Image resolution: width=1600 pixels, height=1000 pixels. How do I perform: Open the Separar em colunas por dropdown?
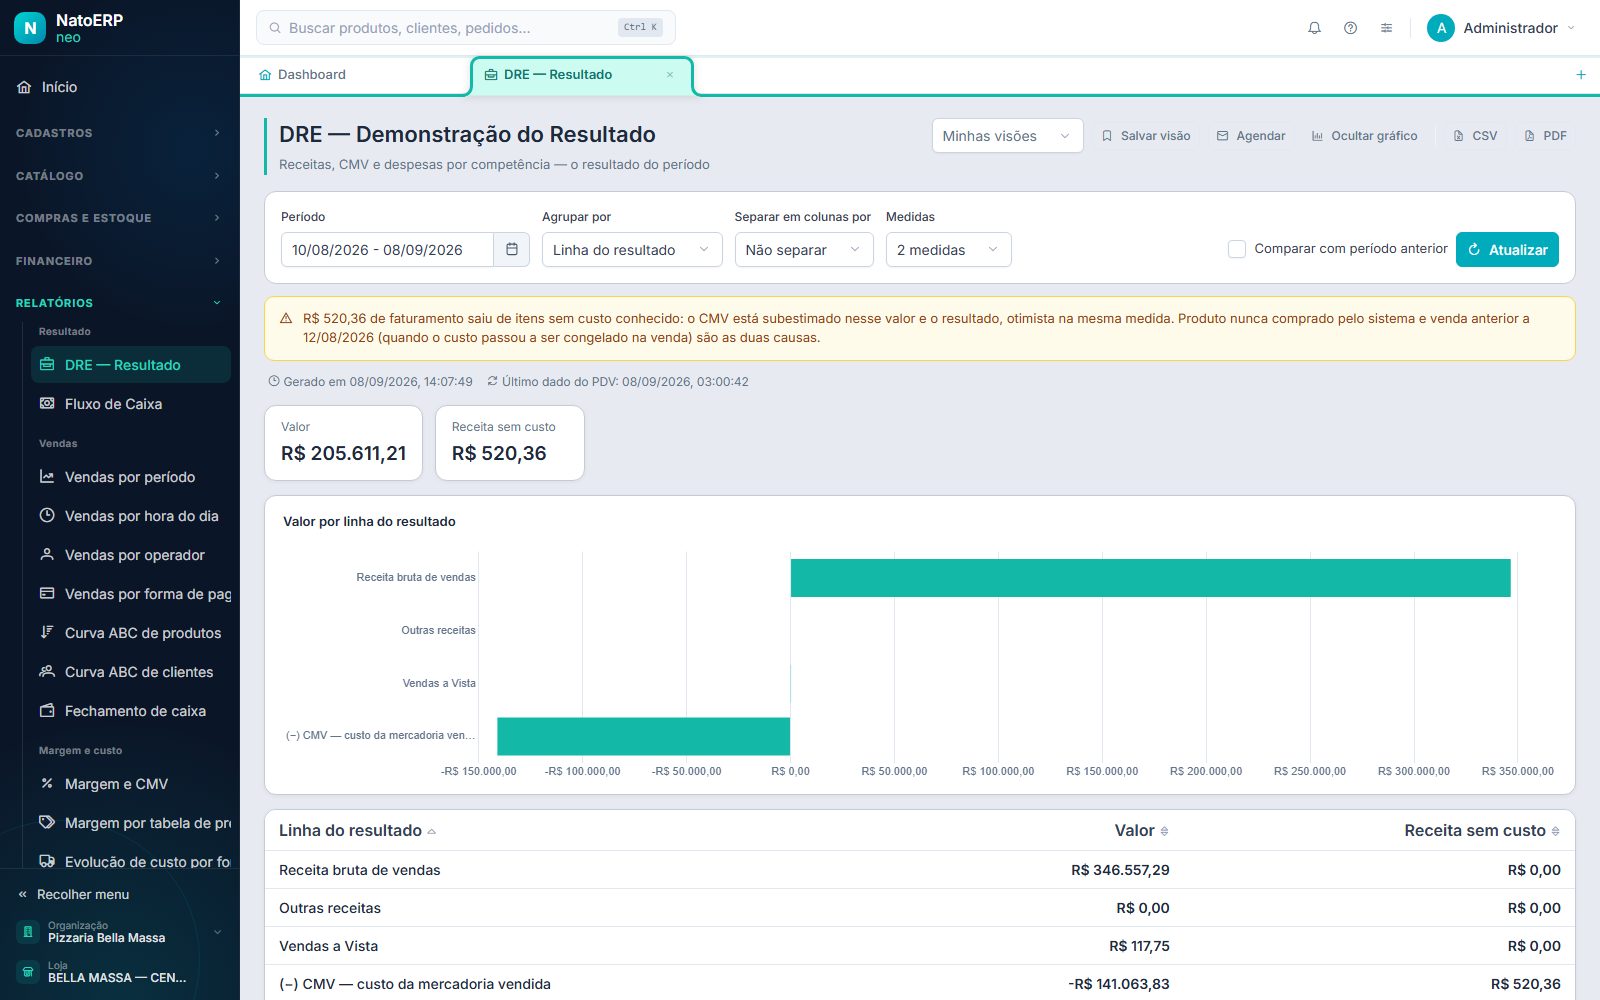pos(804,250)
